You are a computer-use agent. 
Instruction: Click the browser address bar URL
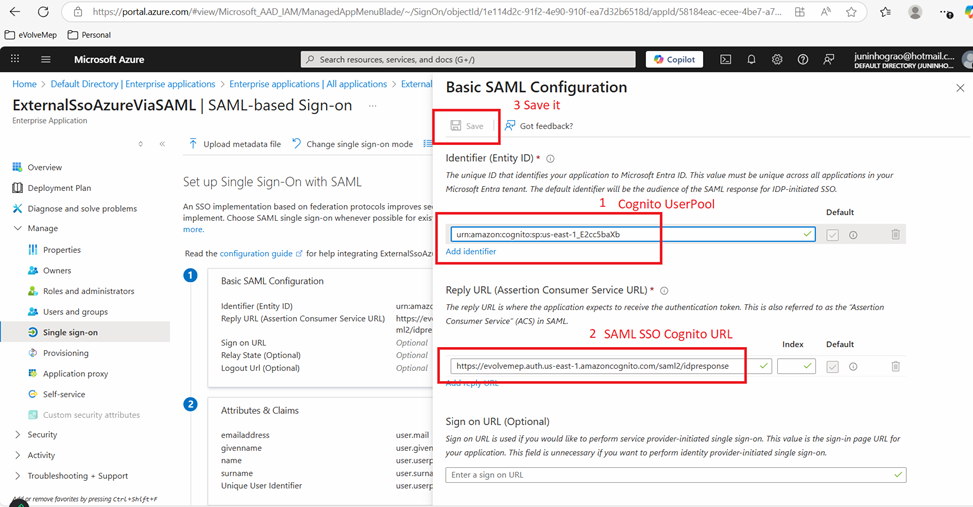click(x=437, y=12)
